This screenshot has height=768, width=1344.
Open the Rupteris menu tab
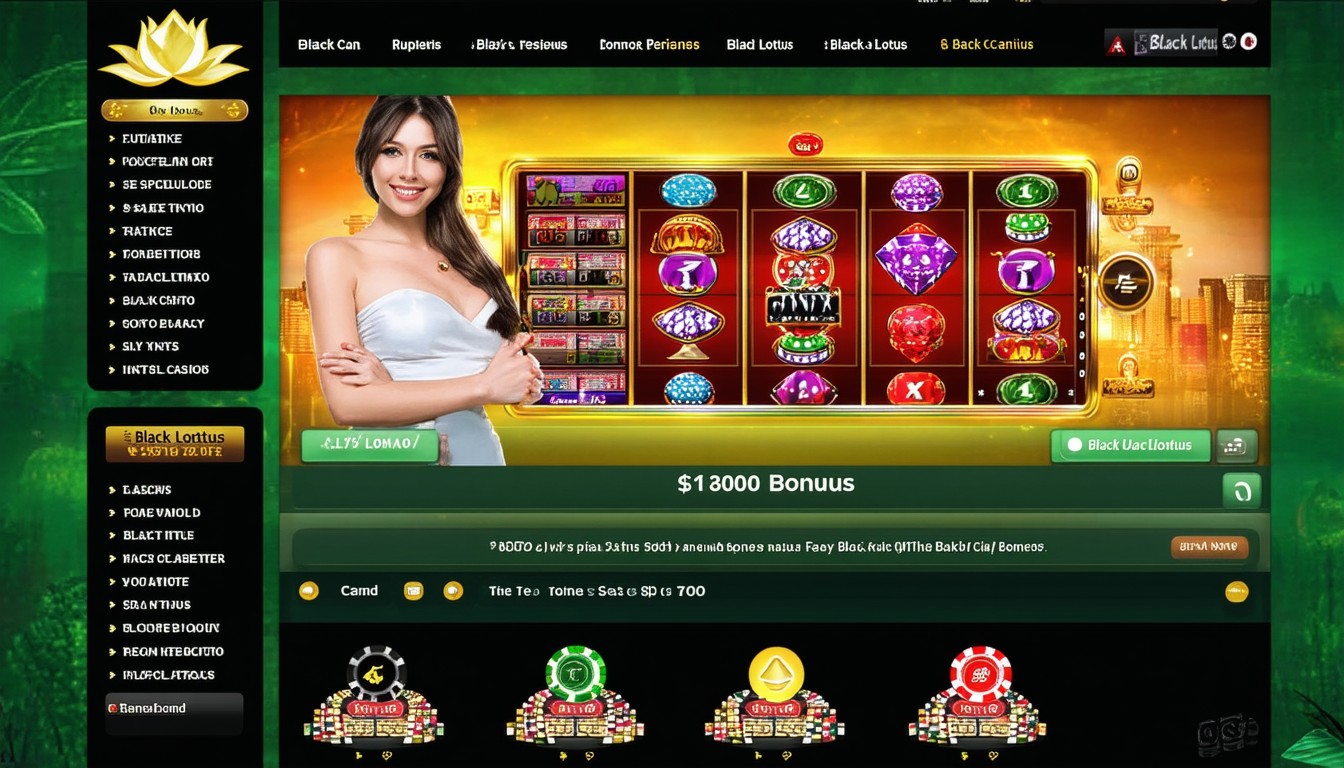point(417,45)
